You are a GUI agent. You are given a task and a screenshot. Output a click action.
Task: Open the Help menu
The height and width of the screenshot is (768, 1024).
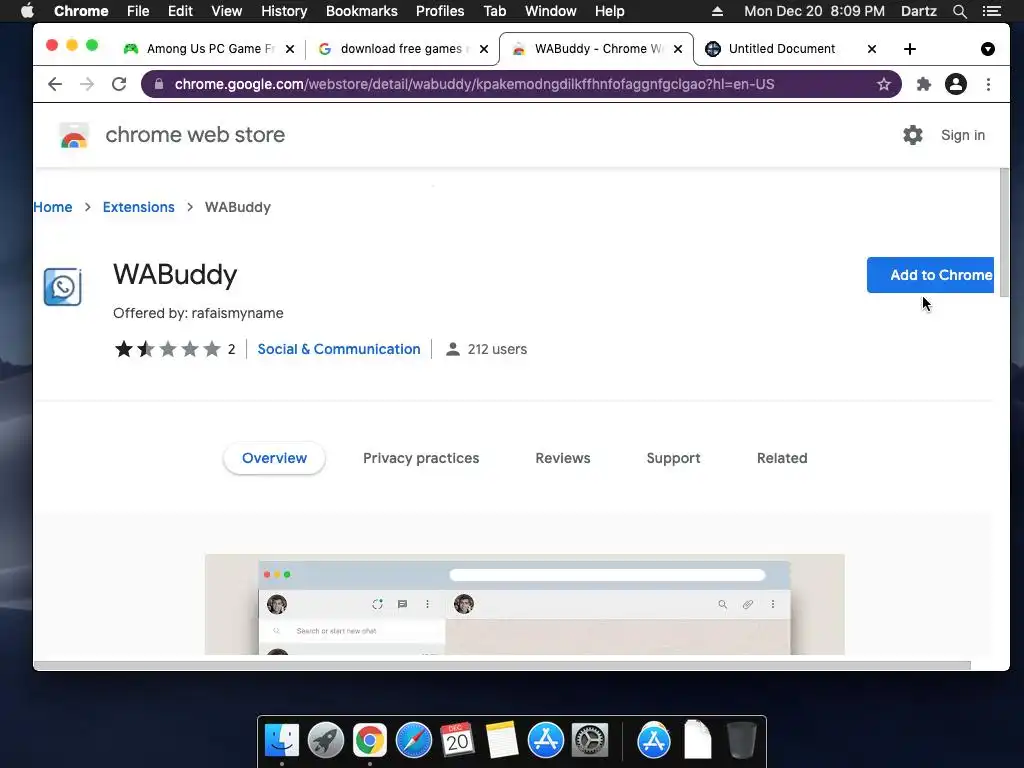(x=609, y=11)
